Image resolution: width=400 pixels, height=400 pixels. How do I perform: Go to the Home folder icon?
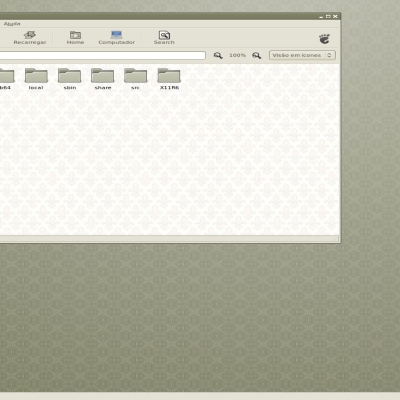[75, 35]
